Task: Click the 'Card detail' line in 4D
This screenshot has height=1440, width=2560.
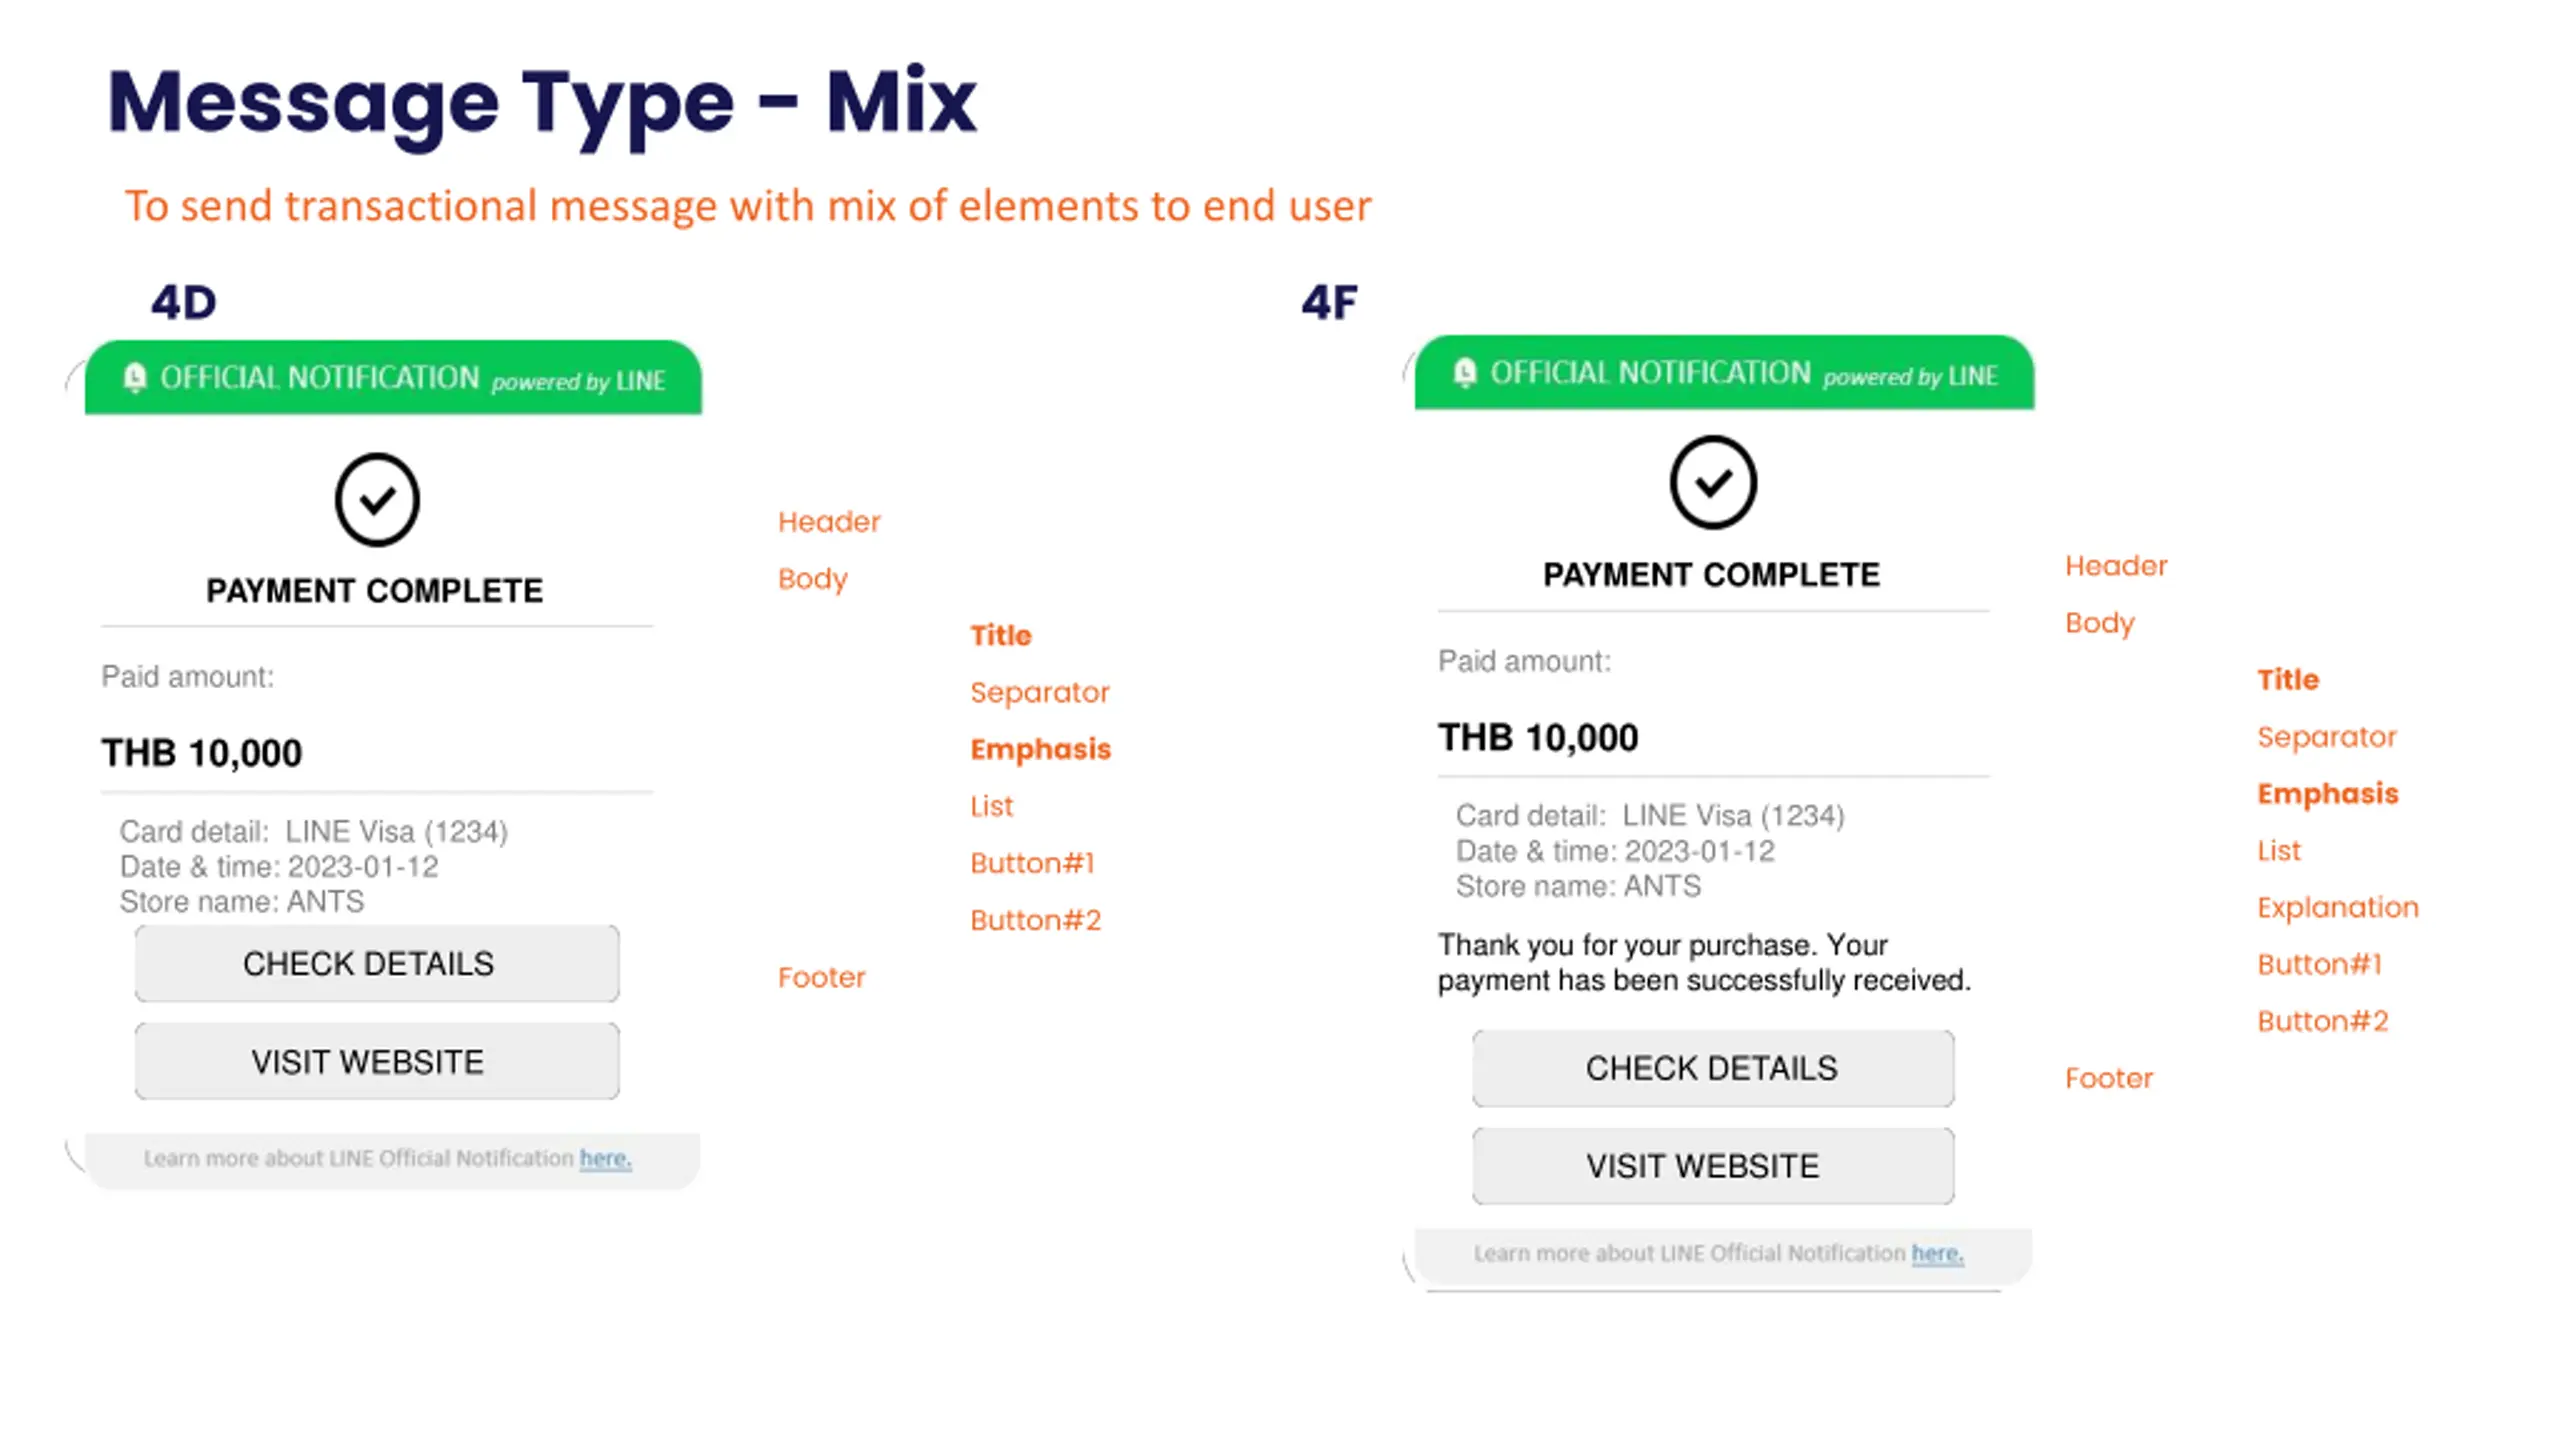Action: 313,831
